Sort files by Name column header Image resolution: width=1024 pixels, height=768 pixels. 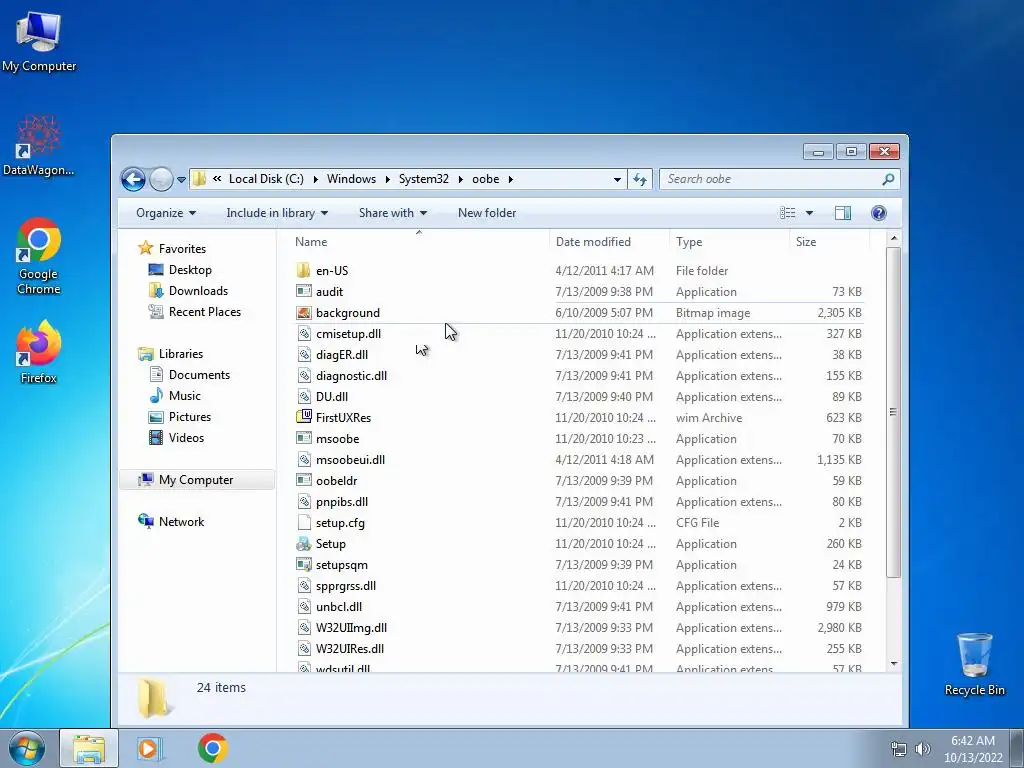[x=419, y=242]
